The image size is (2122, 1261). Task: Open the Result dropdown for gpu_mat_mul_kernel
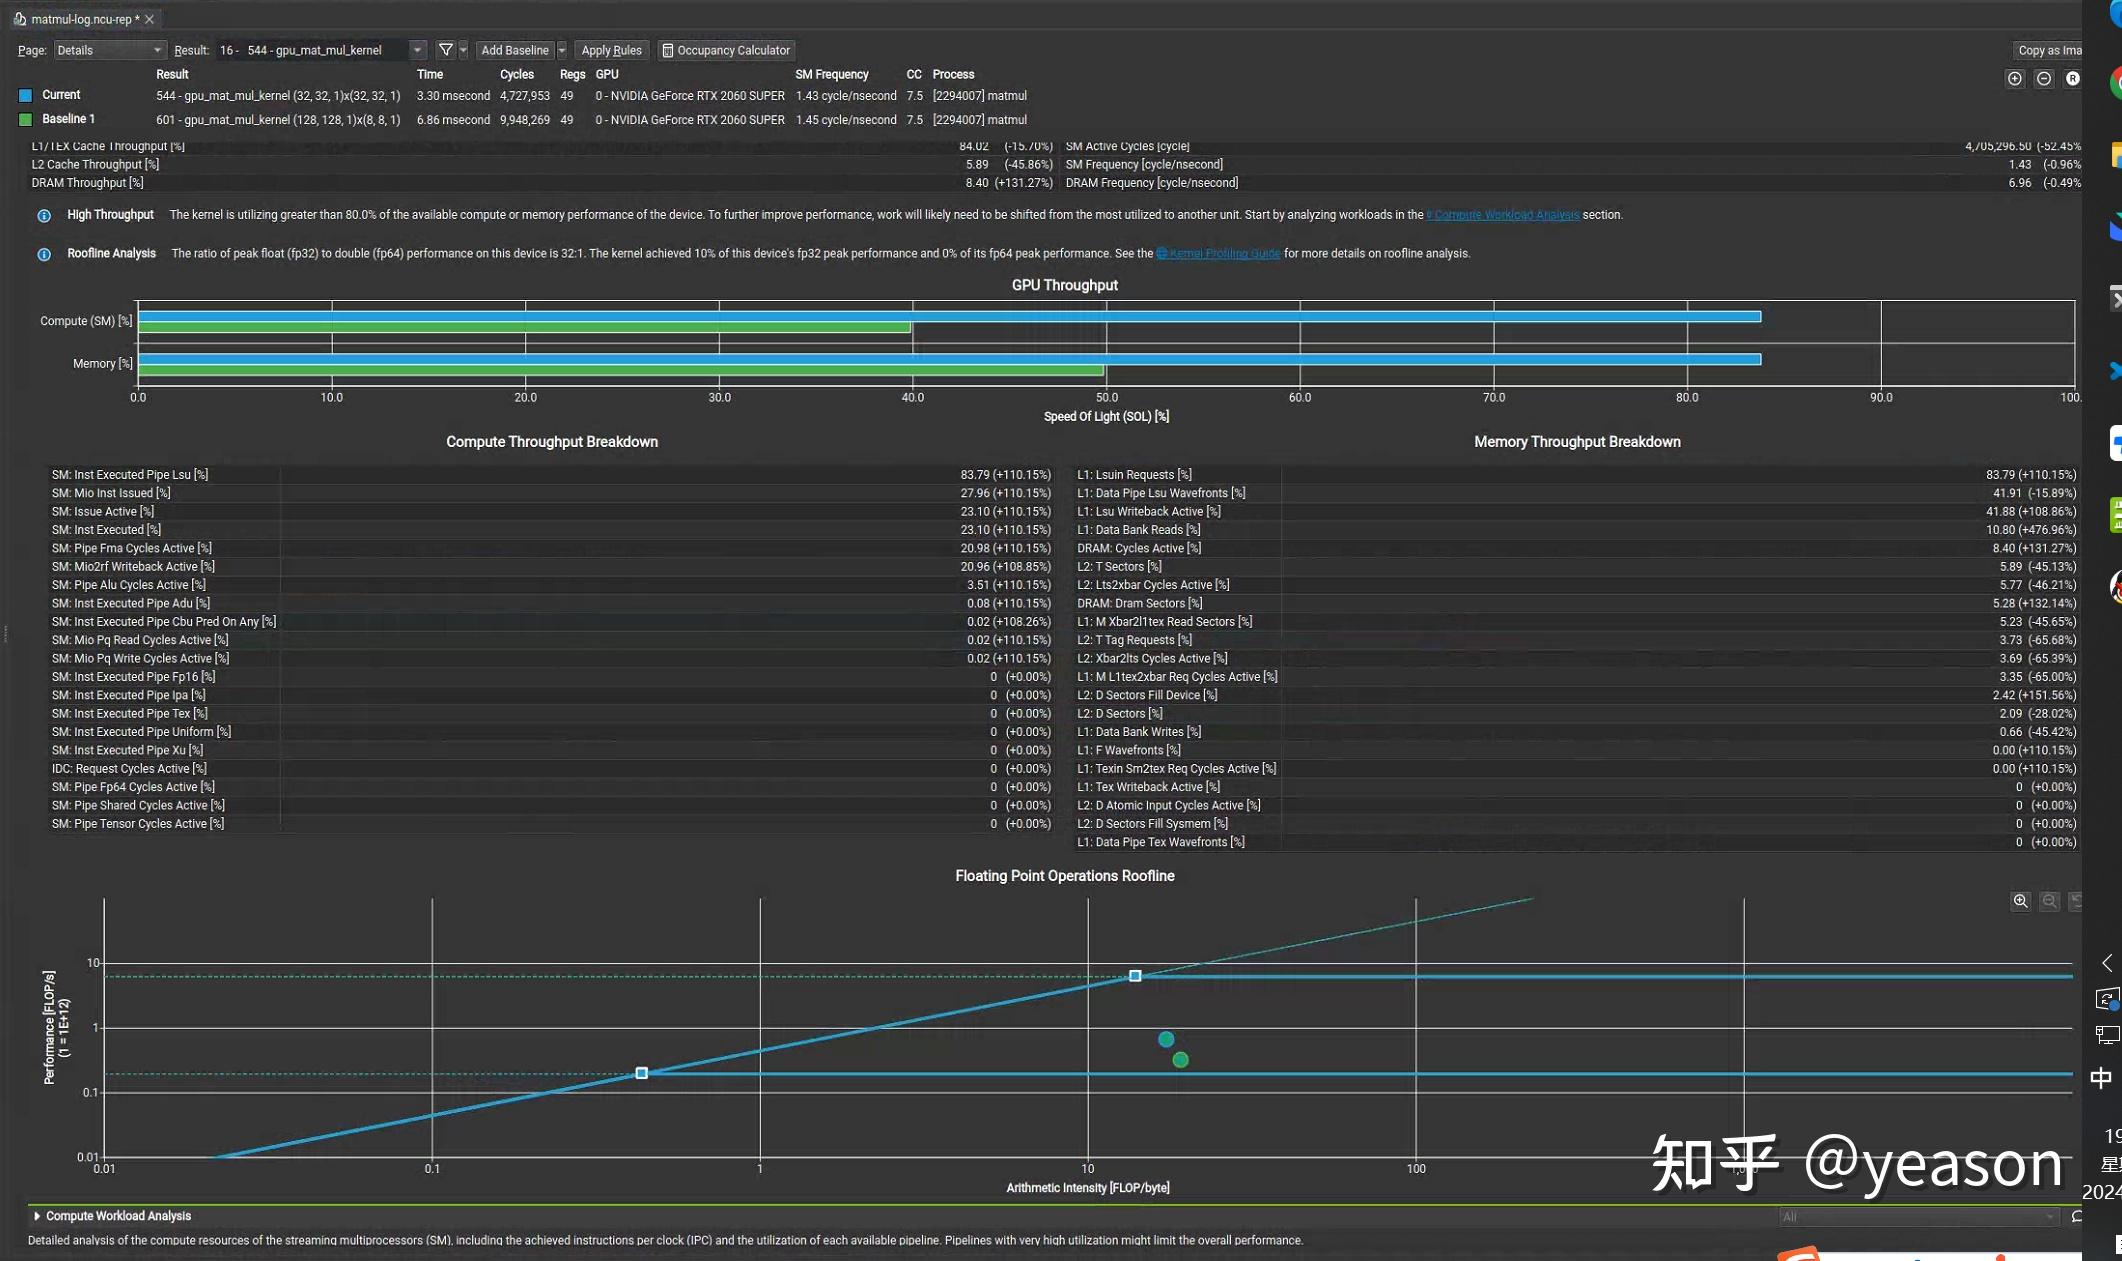(x=321, y=50)
